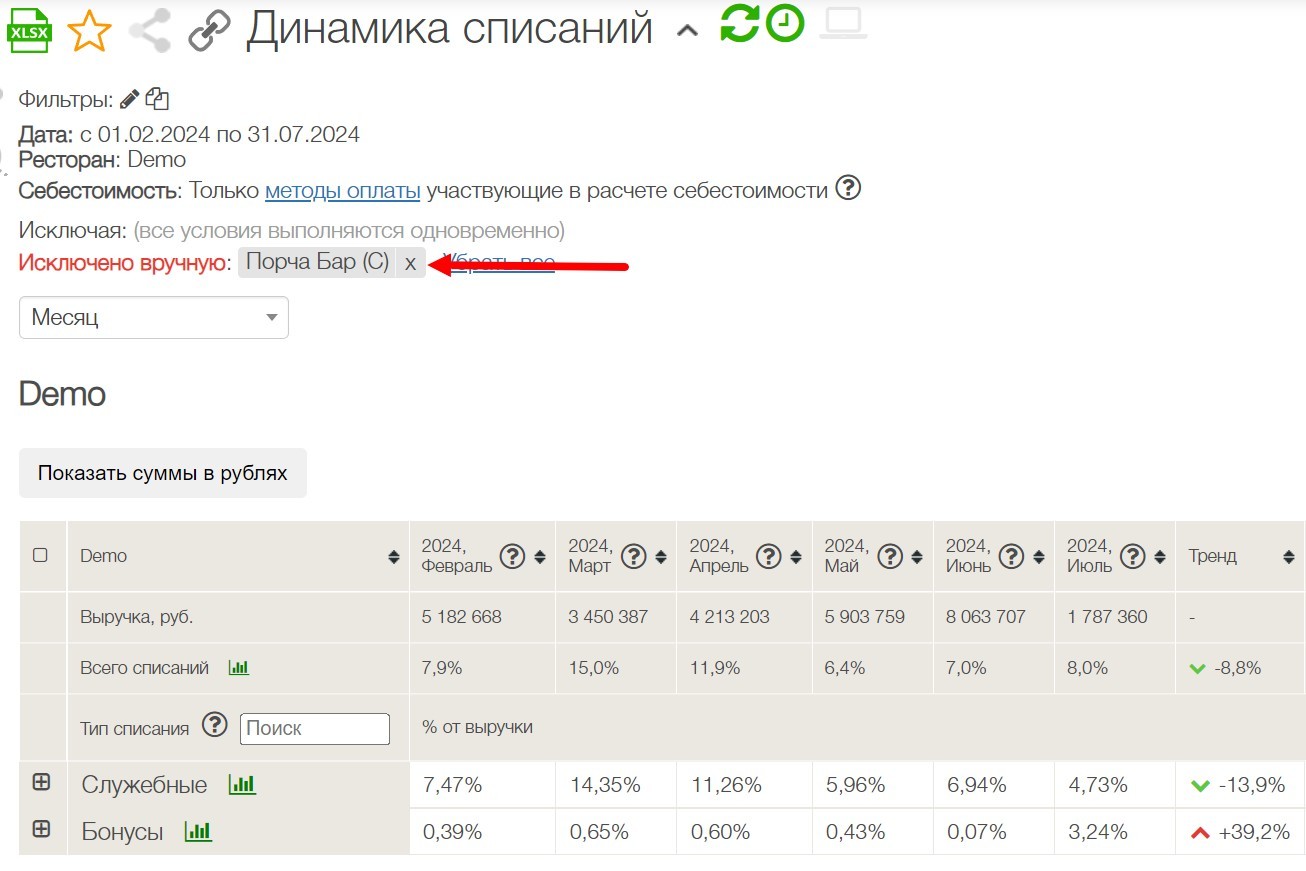Export the report to XLSX
The width and height of the screenshot is (1306, 871).
tap(29, 28)
